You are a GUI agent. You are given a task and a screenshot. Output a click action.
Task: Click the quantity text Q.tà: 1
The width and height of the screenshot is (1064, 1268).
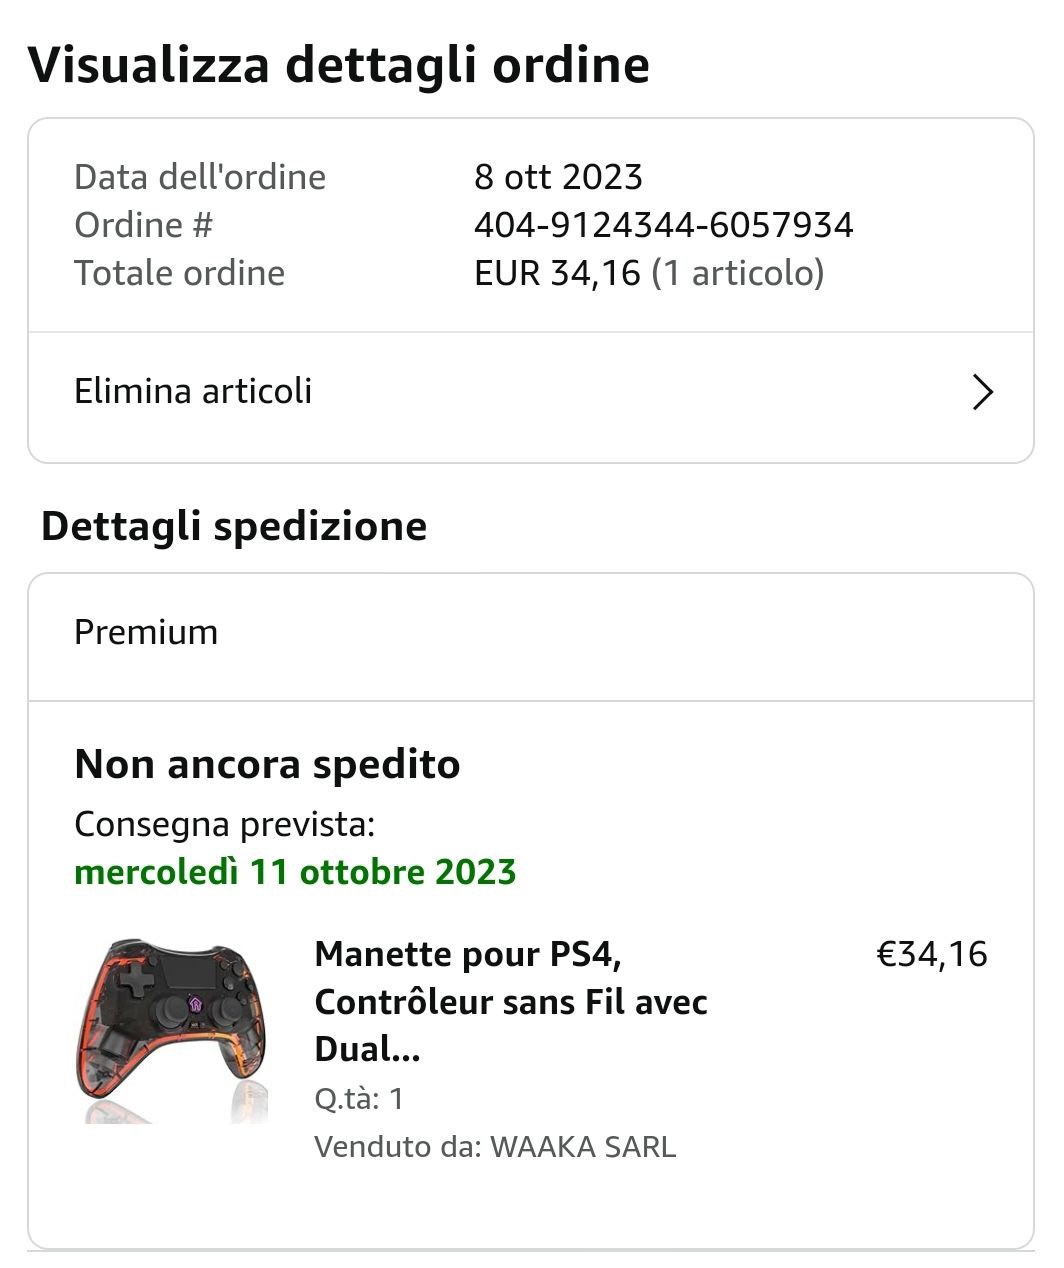359,1099
